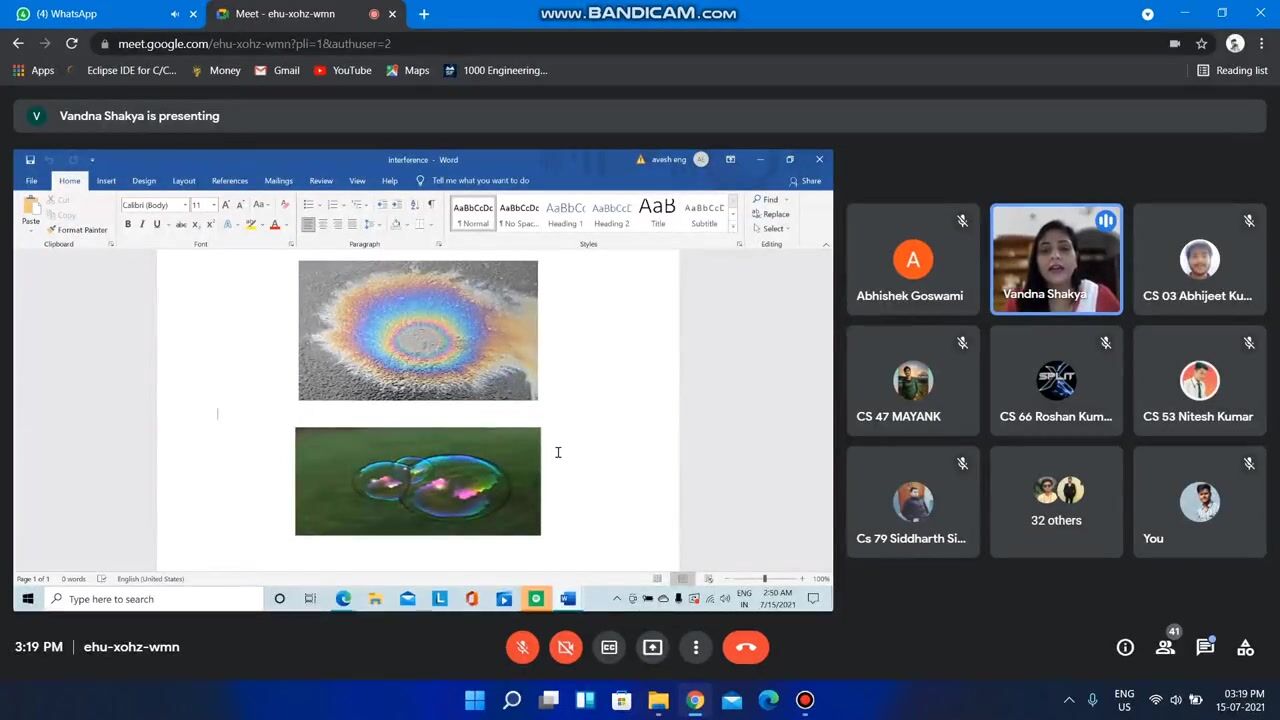
Task: Leave the call with the red hang-up button
Action: [746, 647]
